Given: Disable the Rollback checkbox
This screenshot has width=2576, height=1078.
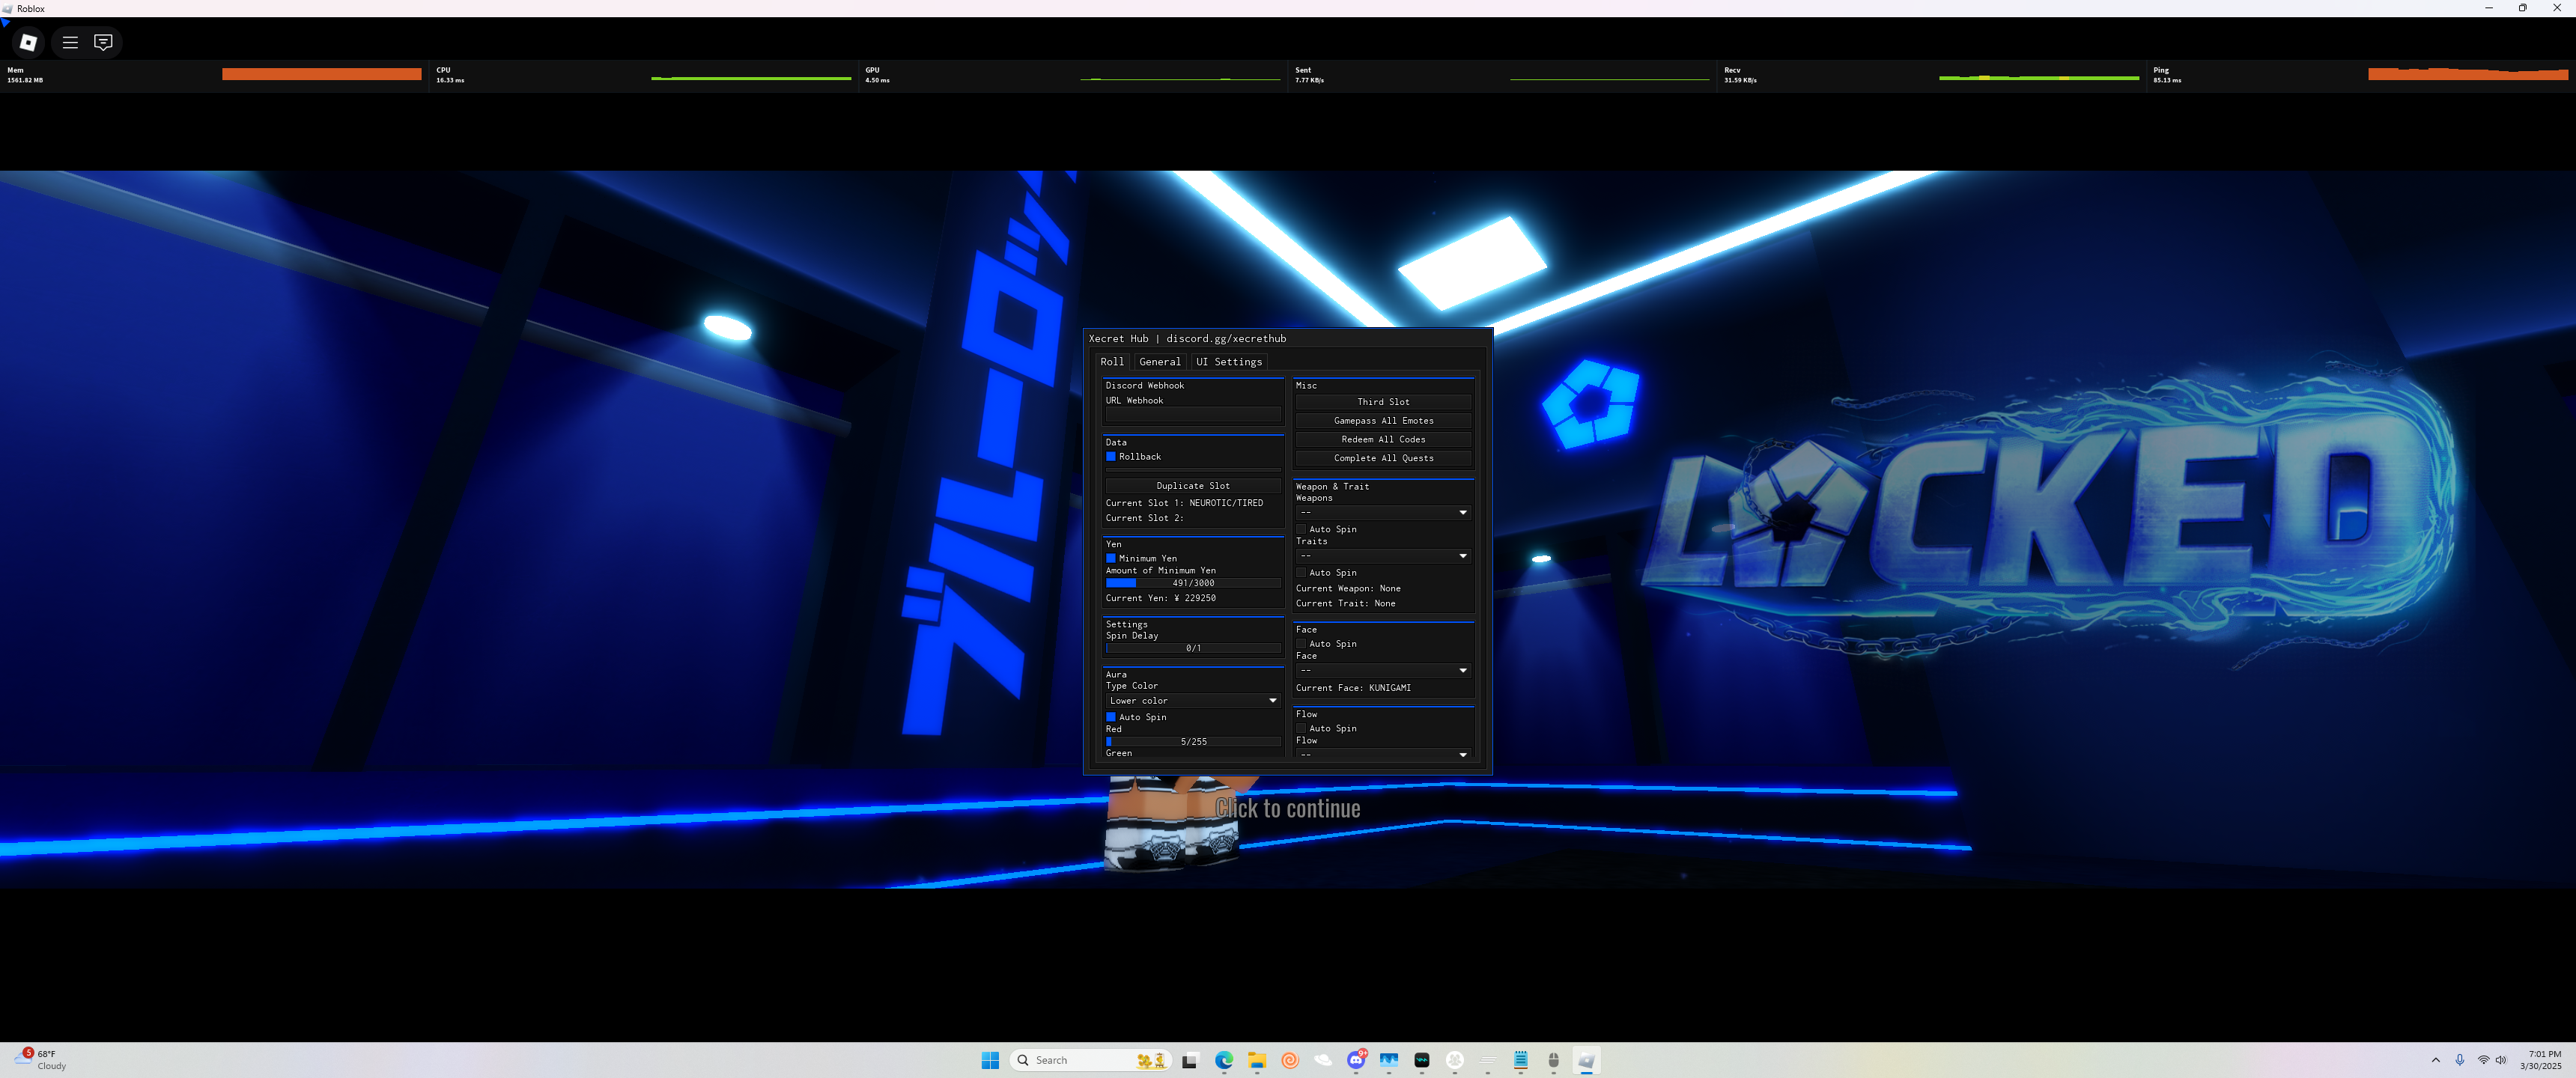Looking at the screenshot, I should pyautogui.click(x=1110, y=457).
